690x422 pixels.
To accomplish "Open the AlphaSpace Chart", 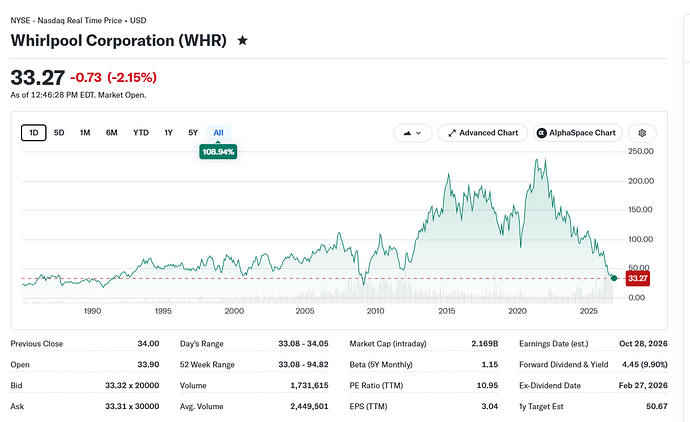I will pyautogui.click(x=577, y=133).
